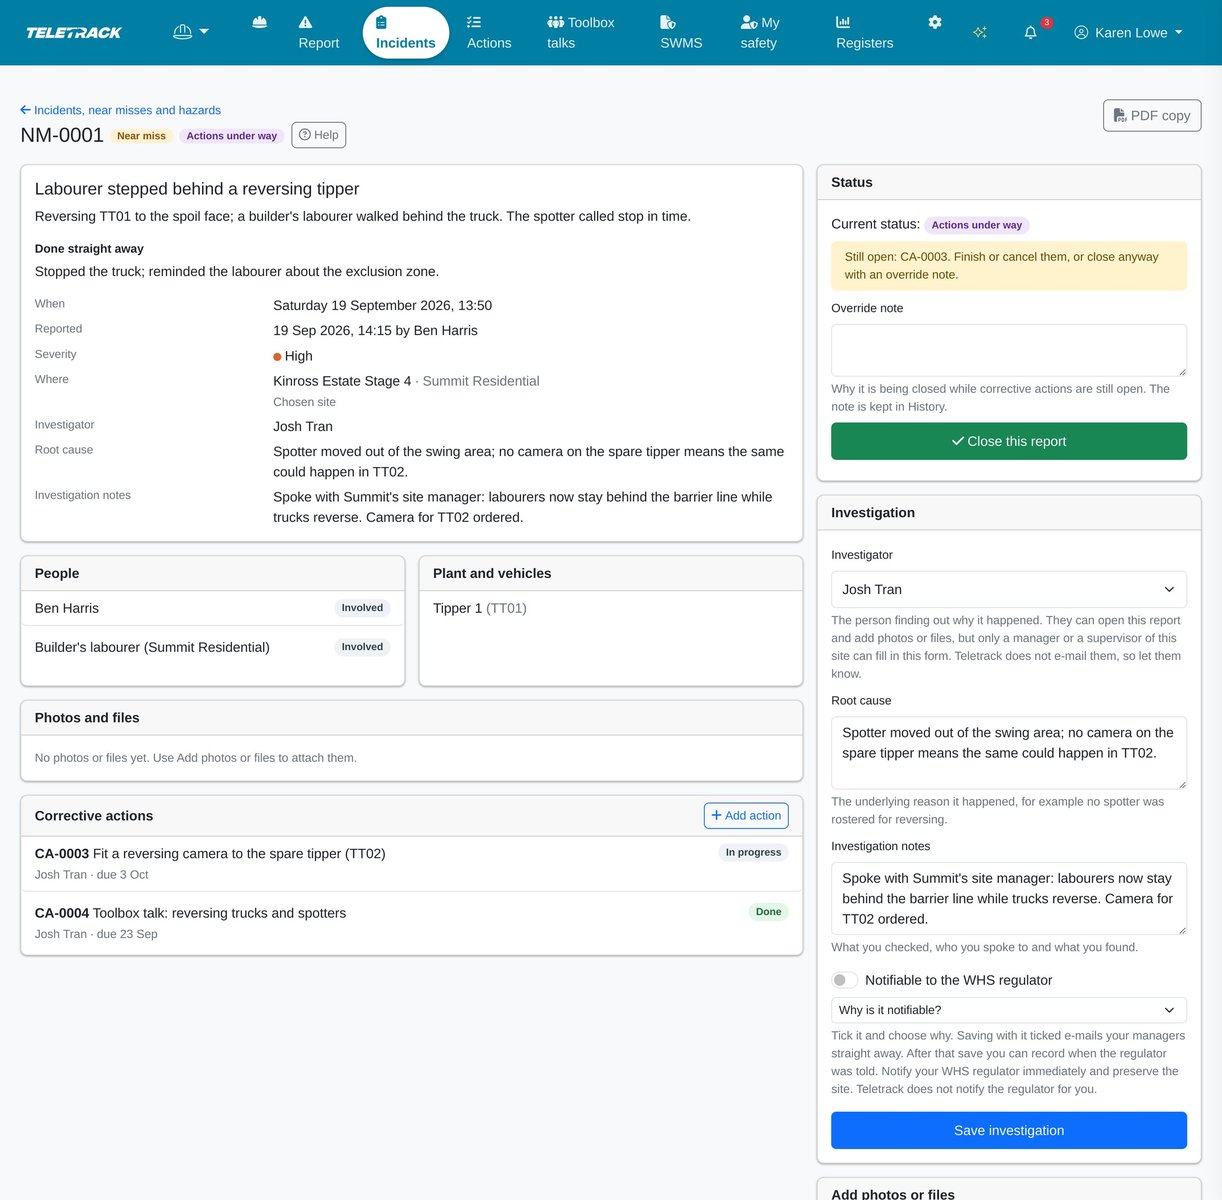Click the Photos and files heading

87,718
